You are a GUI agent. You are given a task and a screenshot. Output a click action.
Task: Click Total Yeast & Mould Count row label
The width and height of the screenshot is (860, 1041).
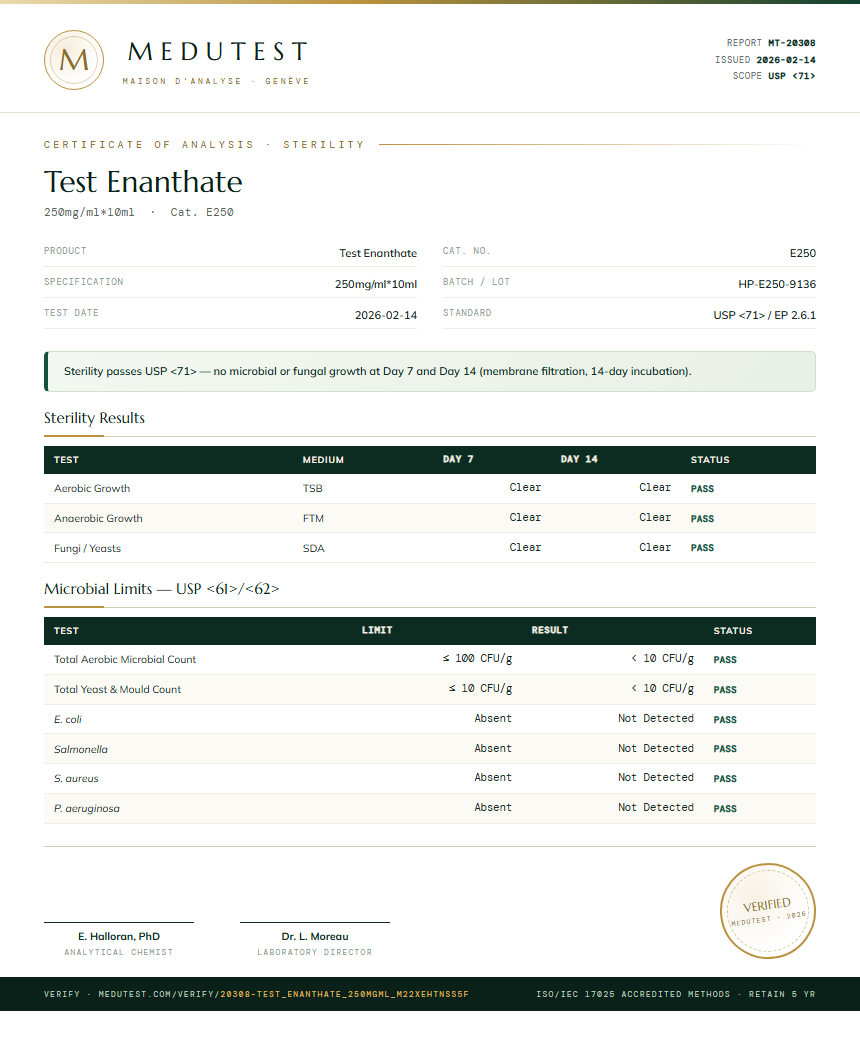117,690
